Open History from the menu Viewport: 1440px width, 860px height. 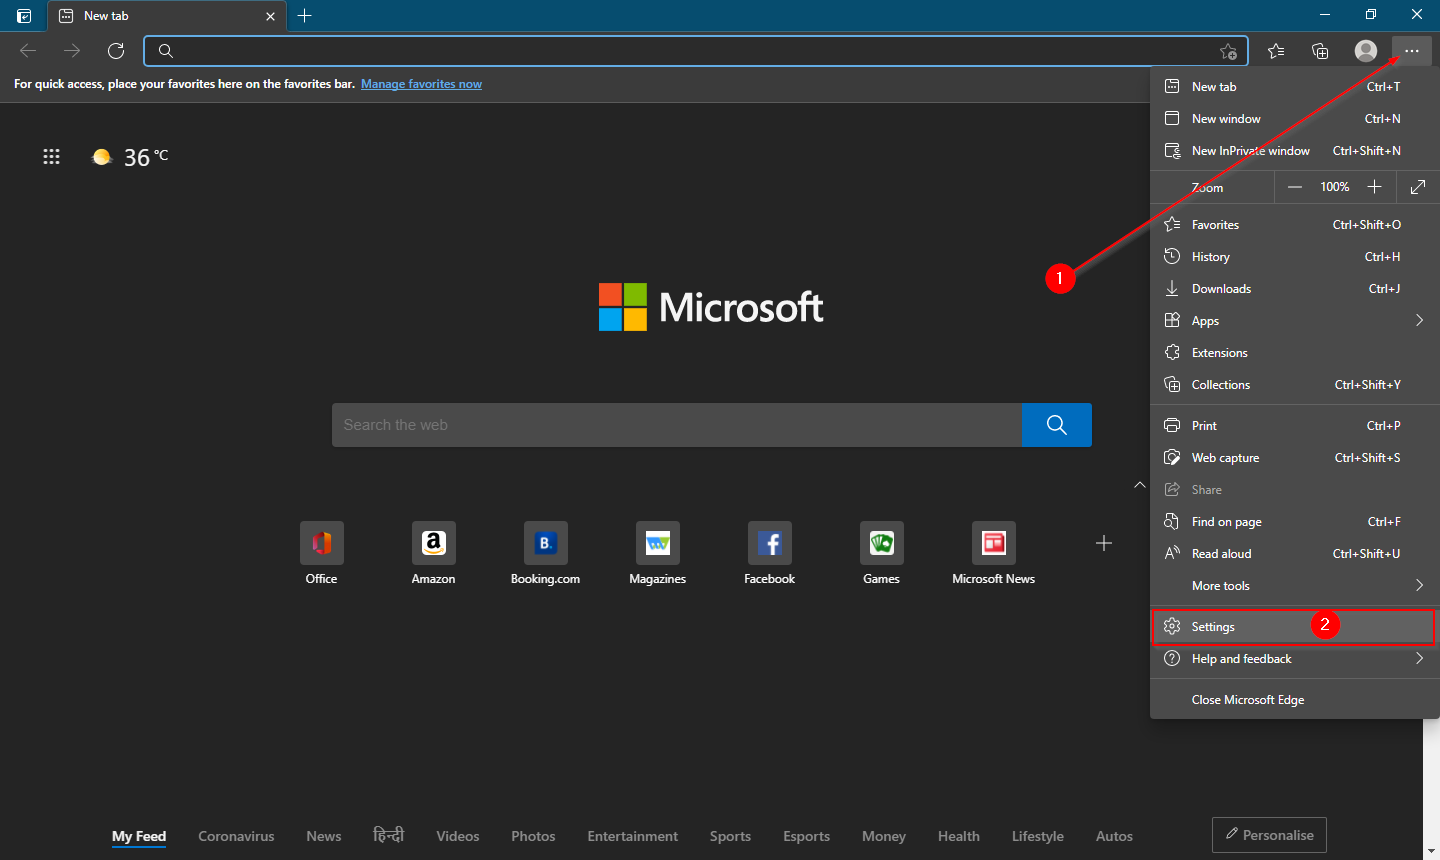[1295, 257]
